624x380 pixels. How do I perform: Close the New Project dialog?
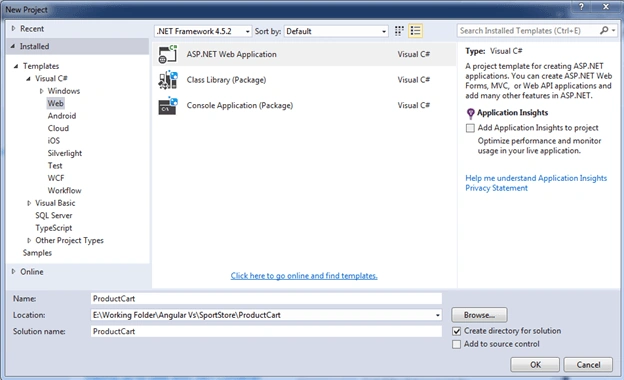[x=606, y=7]
